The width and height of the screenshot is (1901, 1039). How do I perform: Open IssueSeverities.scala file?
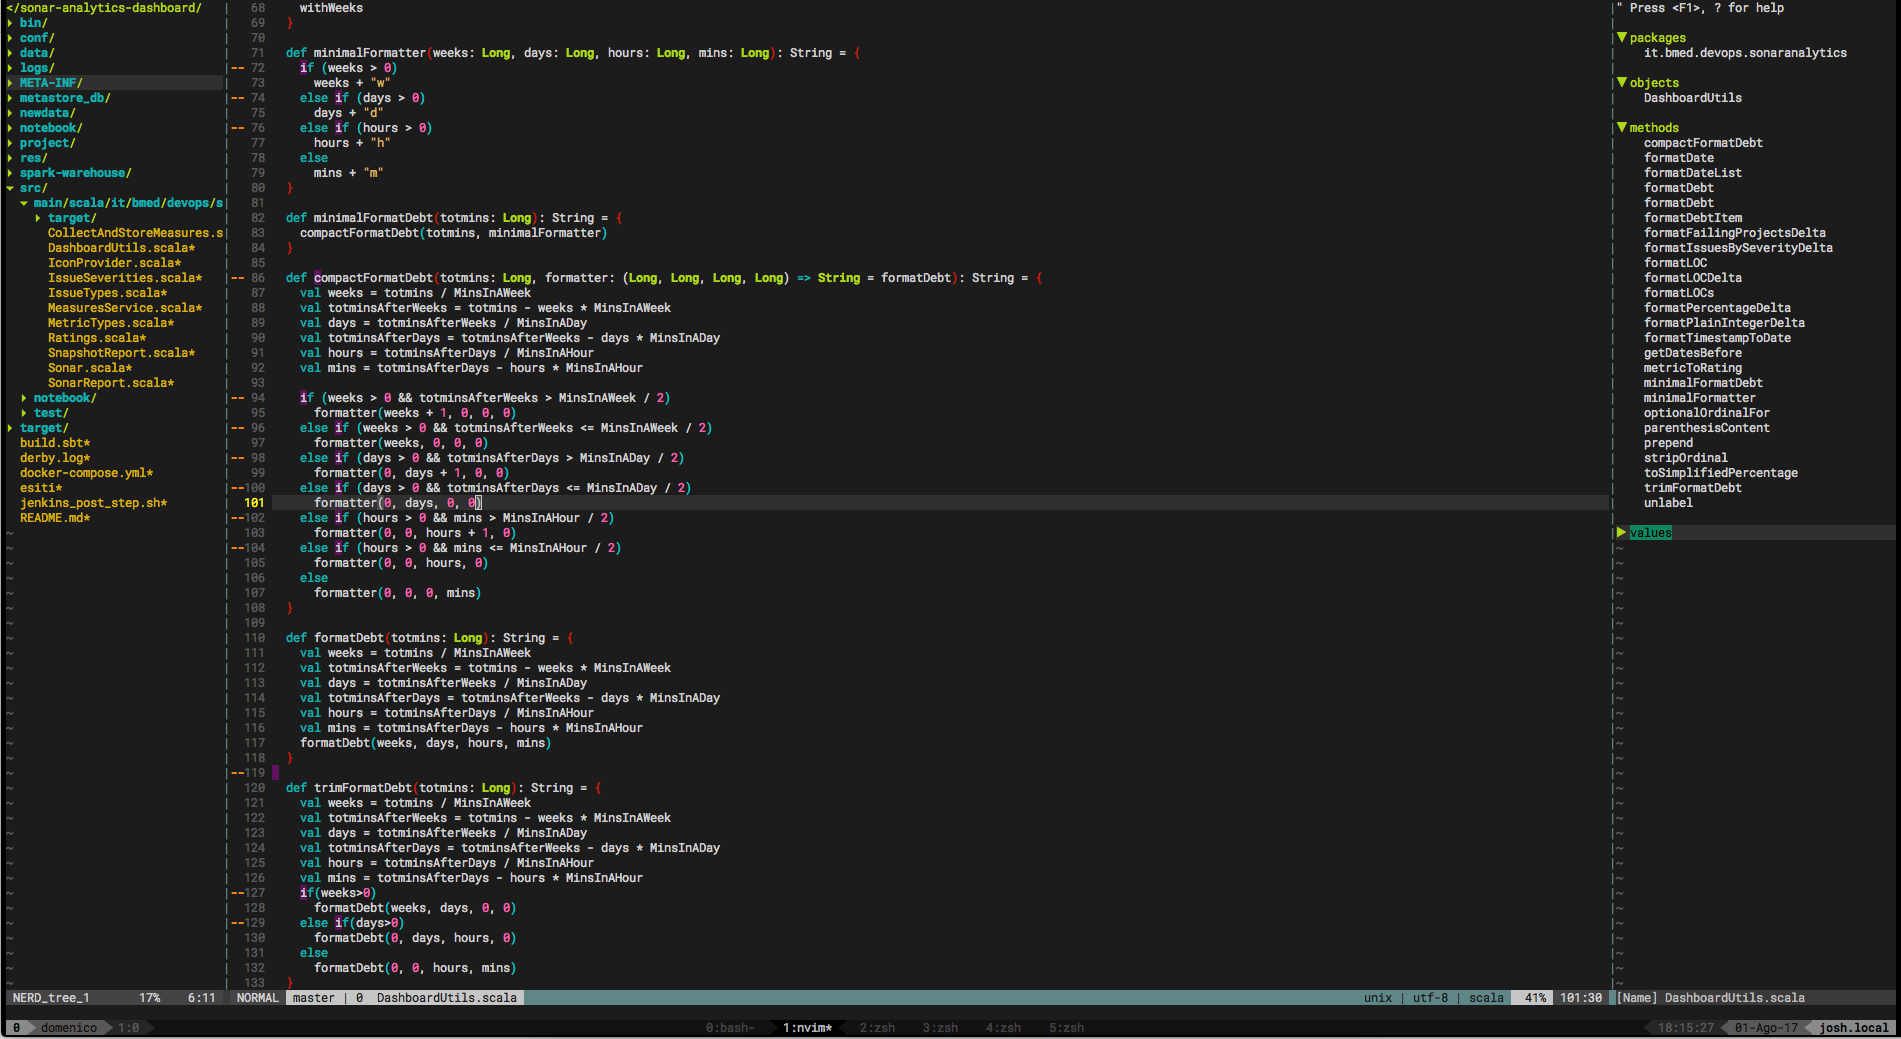(125, 278)
